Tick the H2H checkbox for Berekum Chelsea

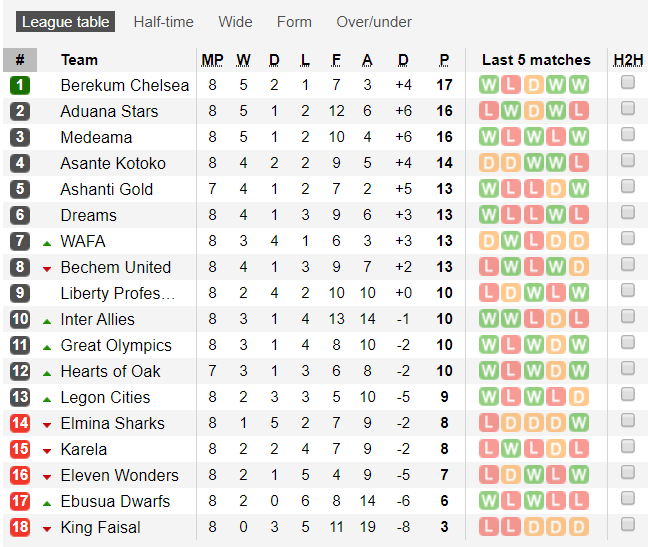click(628, 84)
